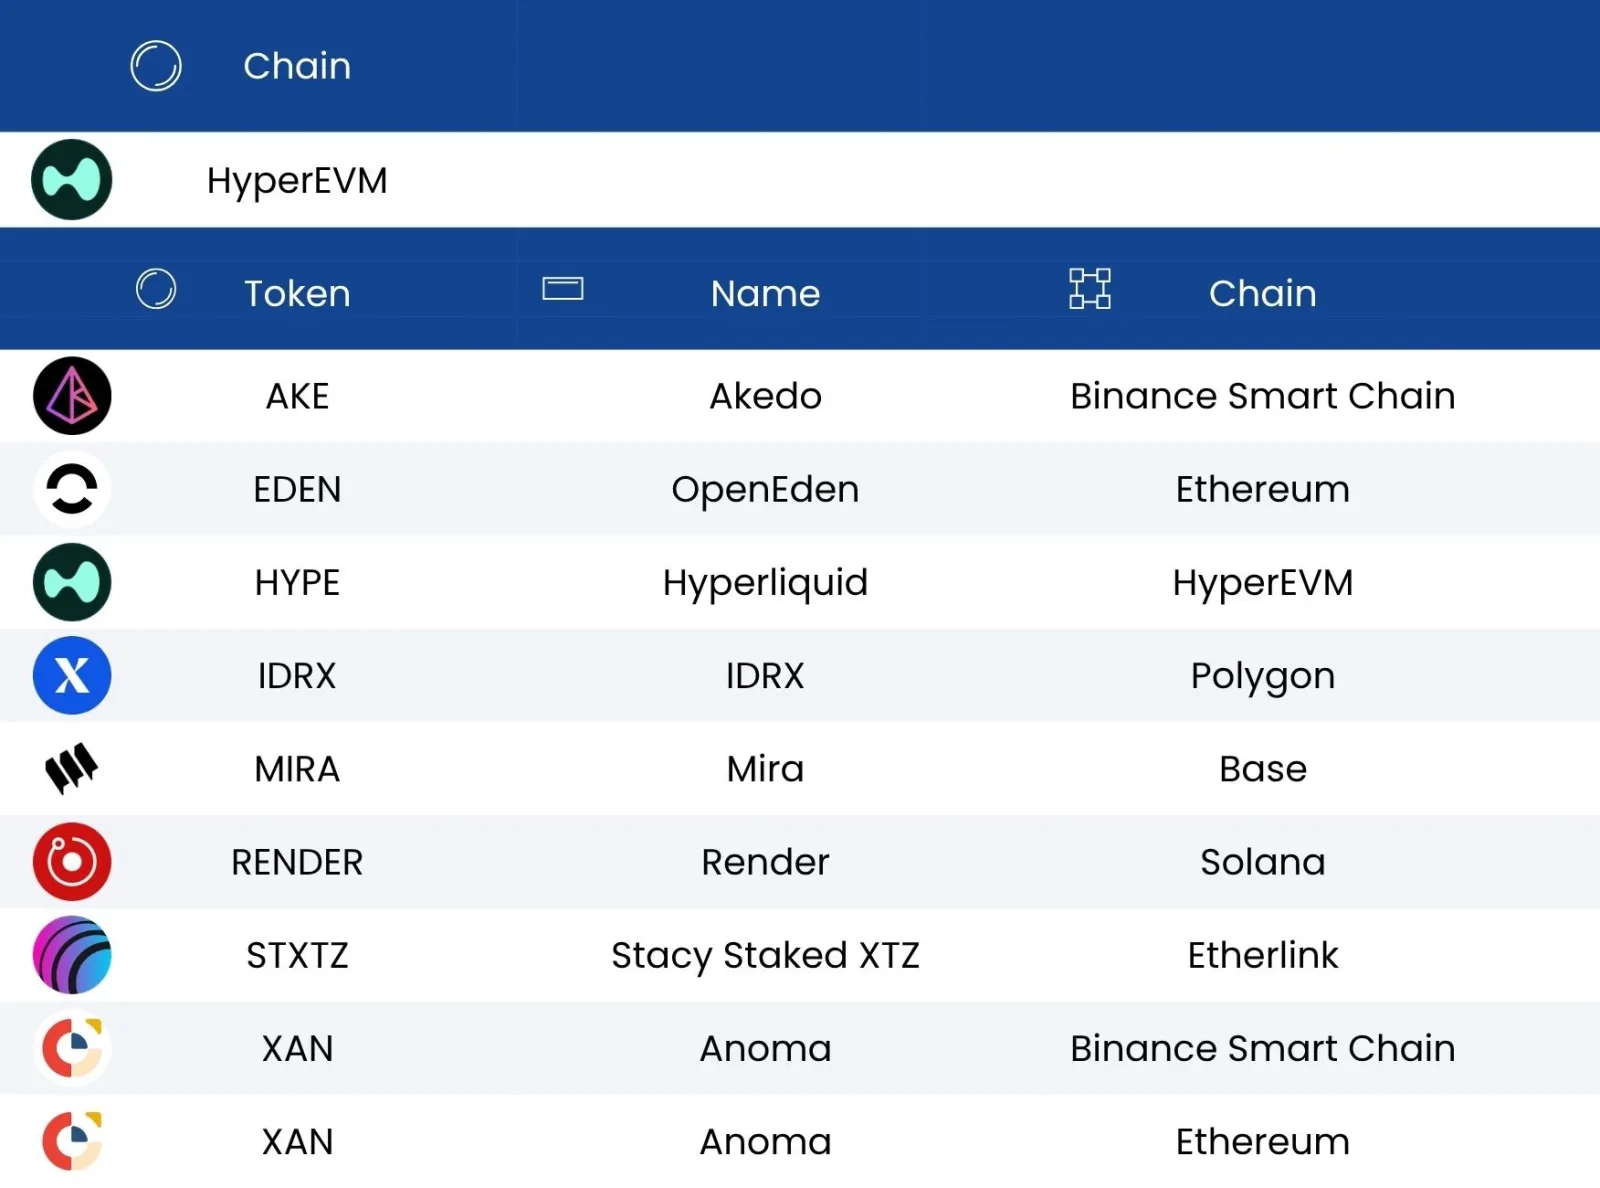This screenshot has width=1600, height=1188.
Task: Click the AKE token pink triangle icon
Action: [72, 396]
